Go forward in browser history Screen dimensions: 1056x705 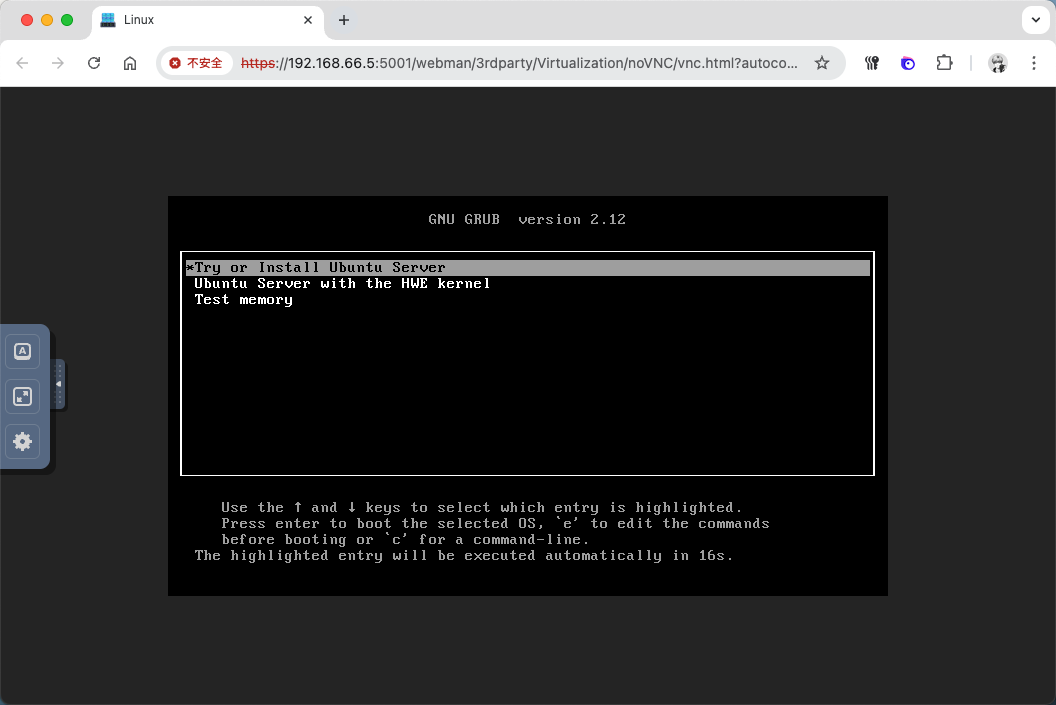pyautogui.click(x=58, y=63)
